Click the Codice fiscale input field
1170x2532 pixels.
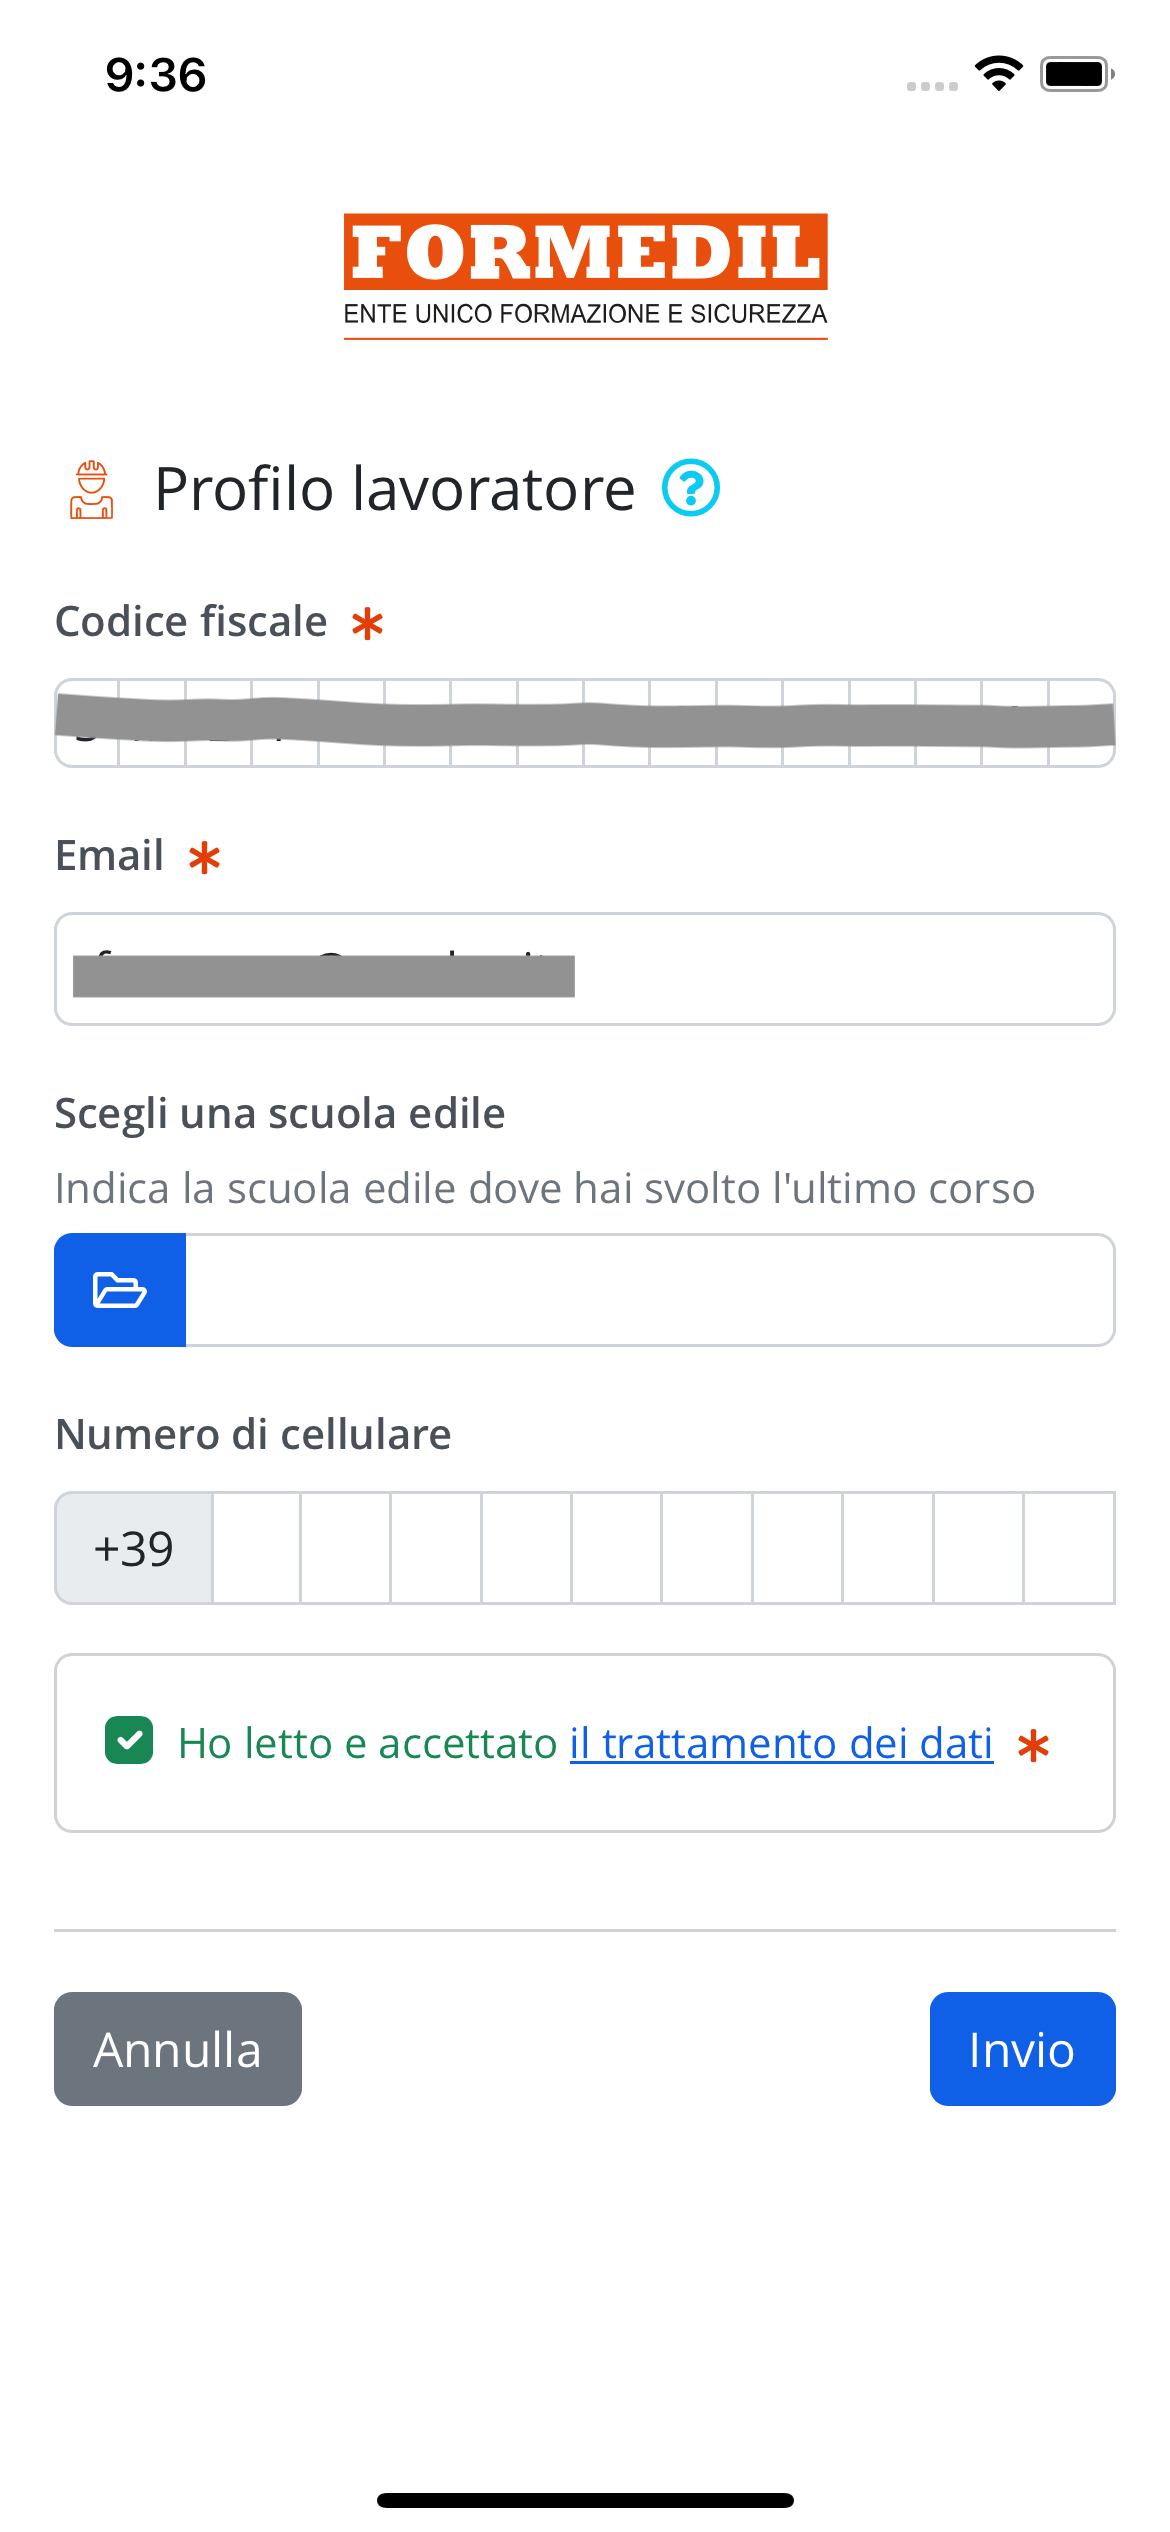[x=585, y=720]
